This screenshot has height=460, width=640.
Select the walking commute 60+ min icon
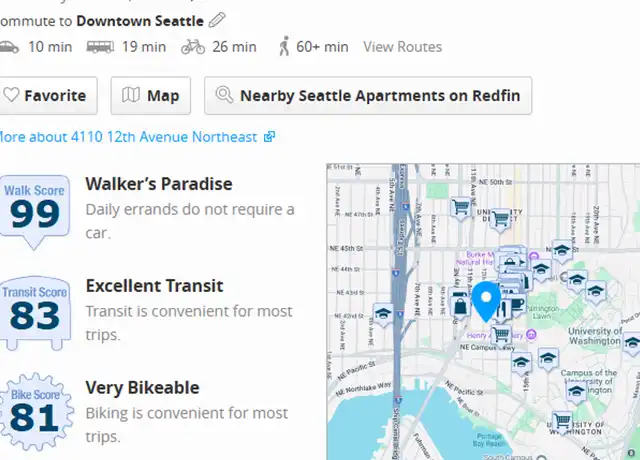[284, 46]
